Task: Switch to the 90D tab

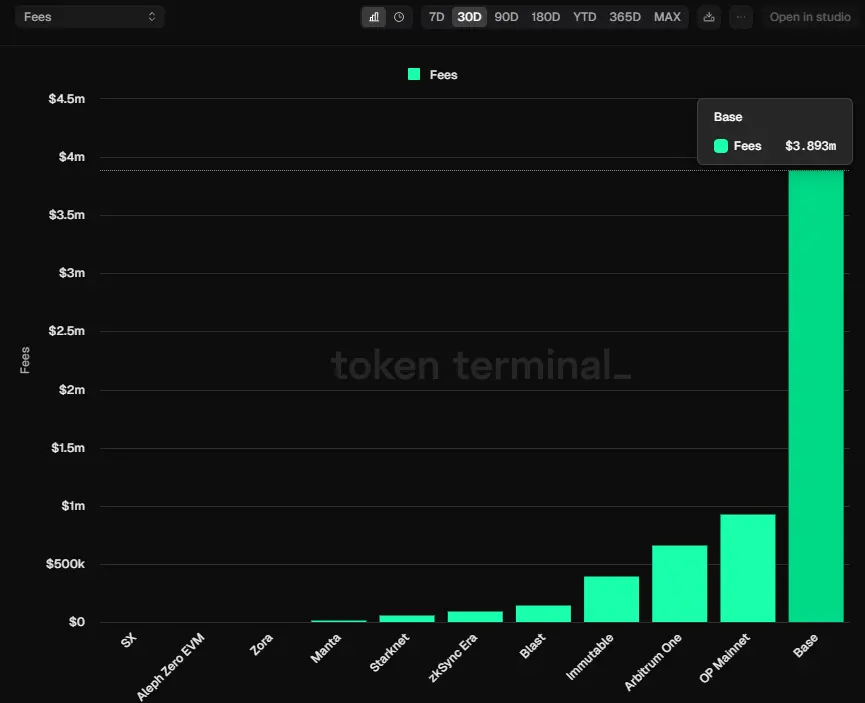Action: [x=506, y=16]
